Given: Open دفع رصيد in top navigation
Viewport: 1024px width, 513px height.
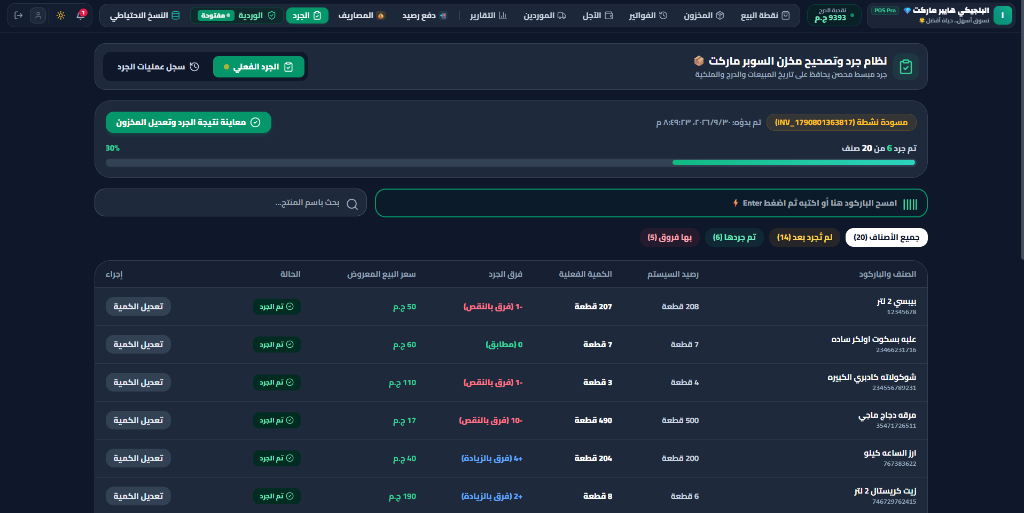Looking at the screenshot, I should pyautogui.click(x=424, y=15).
